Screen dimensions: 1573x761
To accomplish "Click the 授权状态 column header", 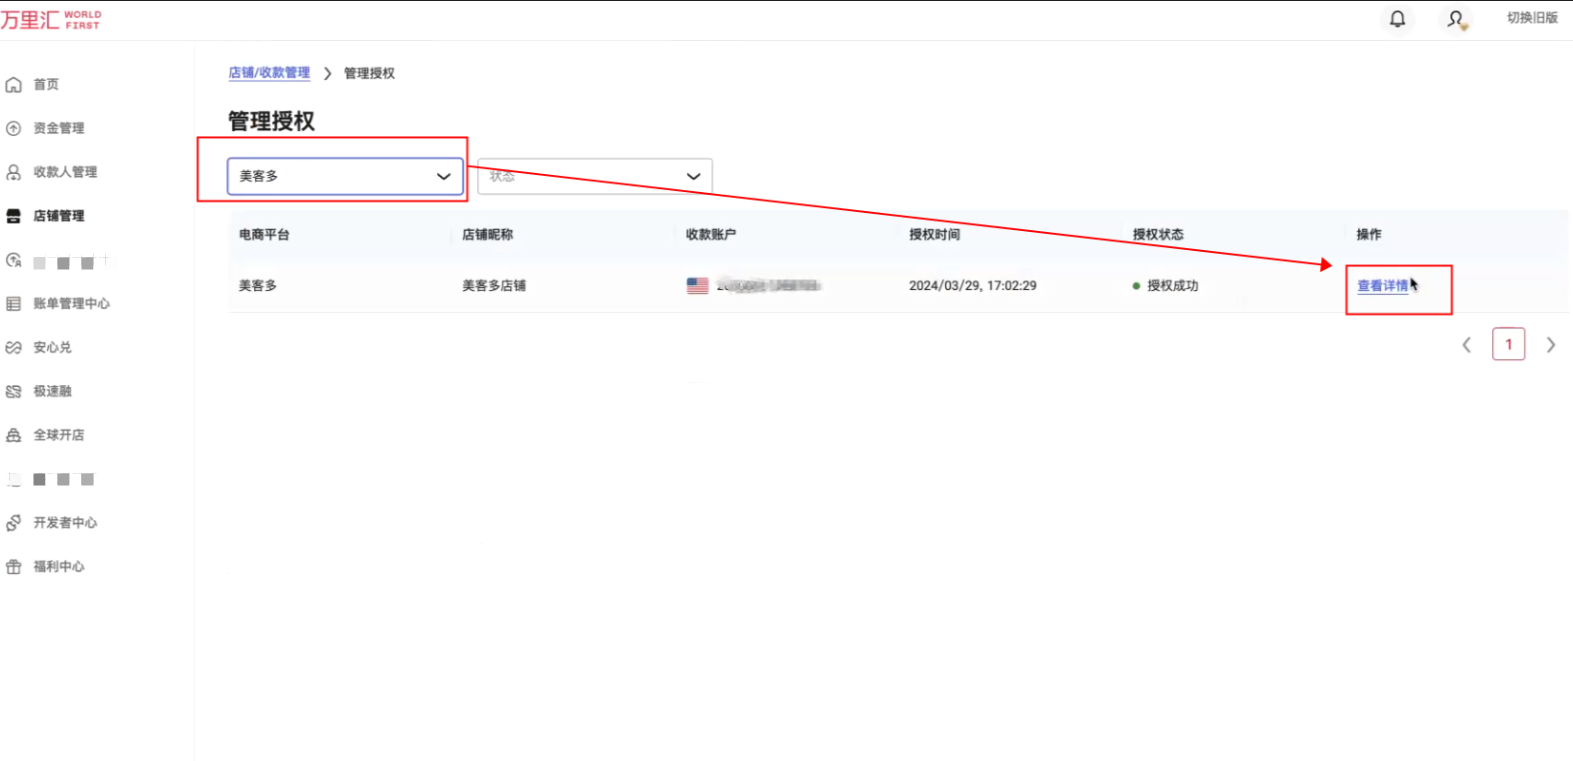I will click(1158, 235).
